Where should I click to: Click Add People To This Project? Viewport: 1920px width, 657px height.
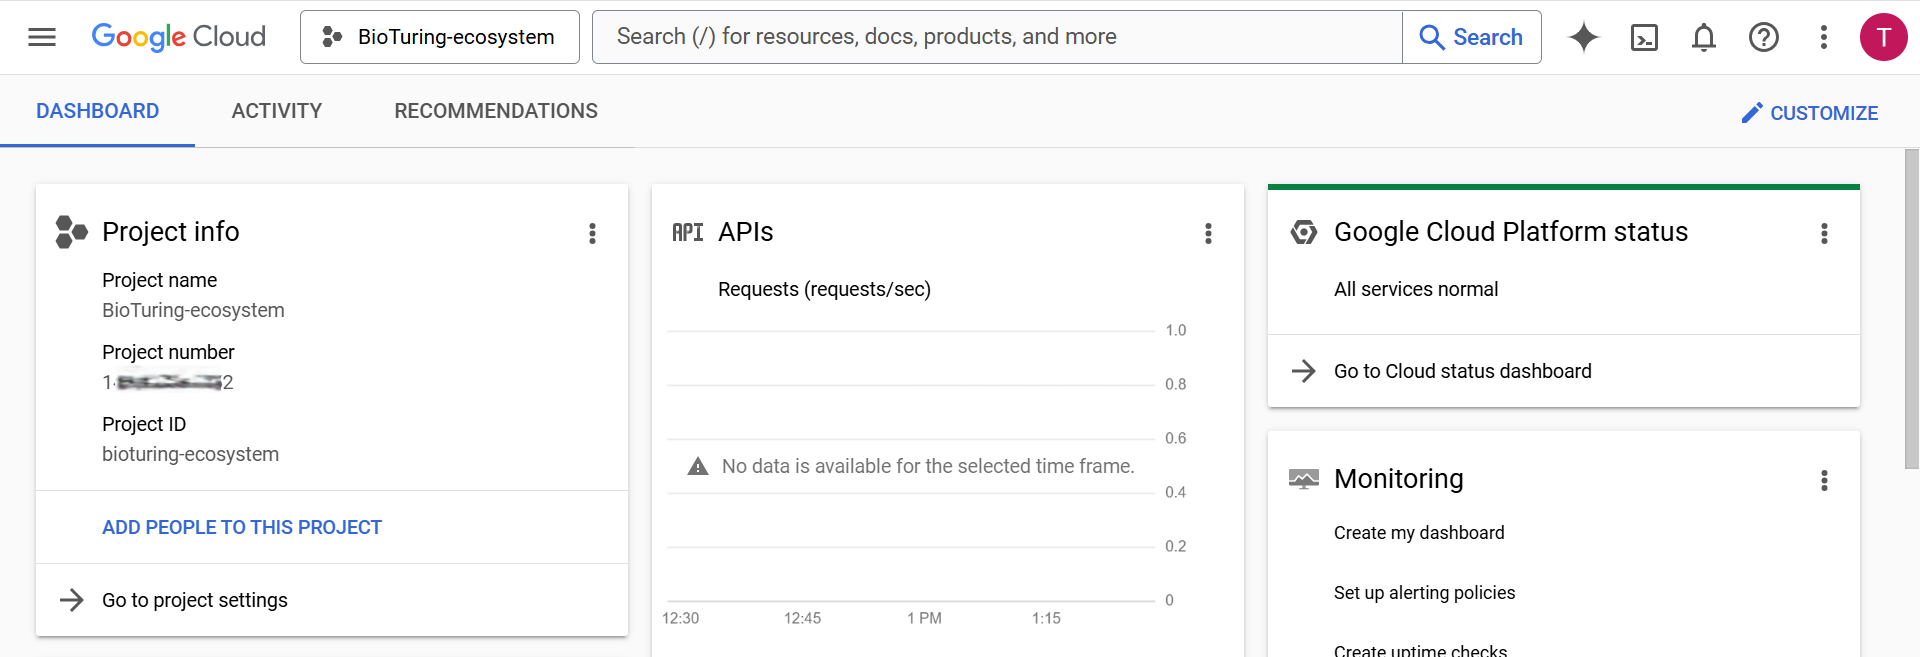coord(242,527)
